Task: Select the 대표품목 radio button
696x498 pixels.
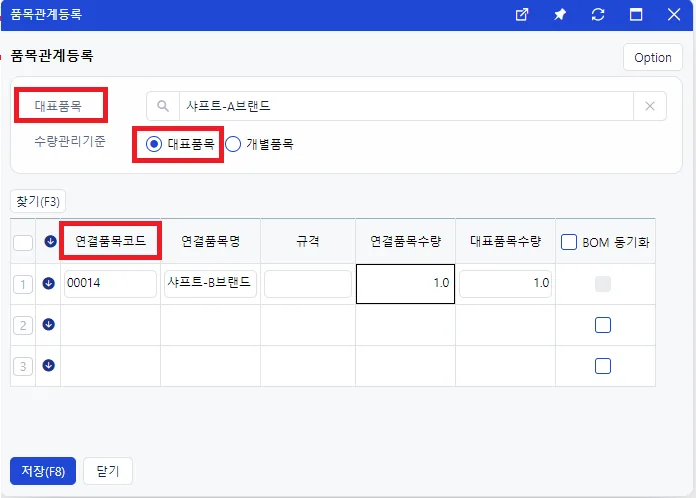Action: click(154, 144)
